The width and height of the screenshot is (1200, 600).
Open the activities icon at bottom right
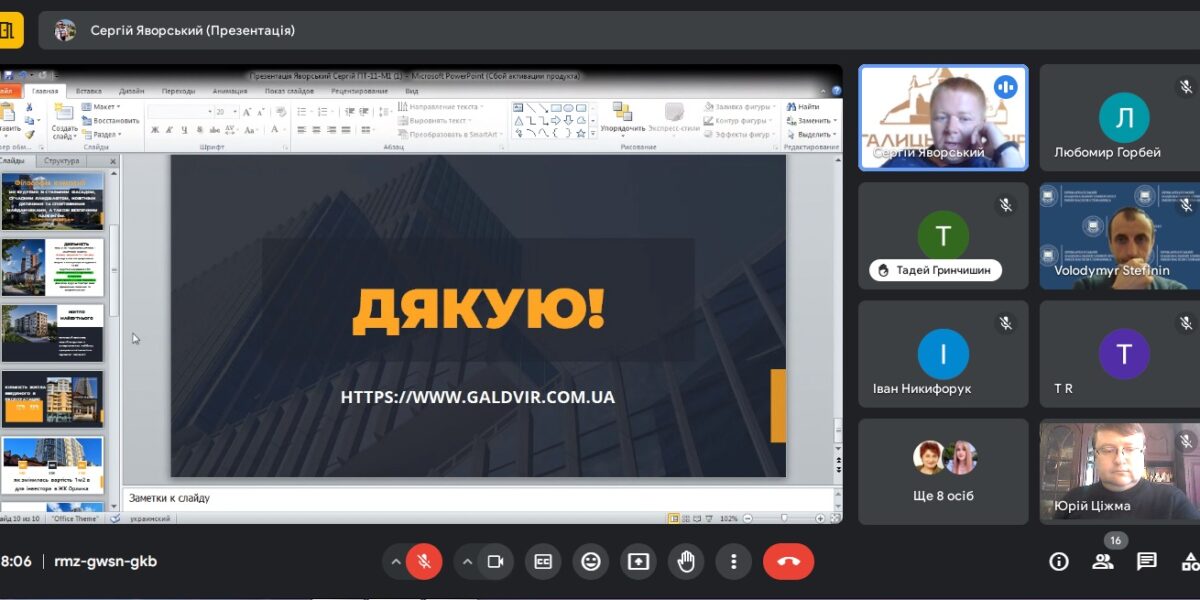tap(1189, 562)
